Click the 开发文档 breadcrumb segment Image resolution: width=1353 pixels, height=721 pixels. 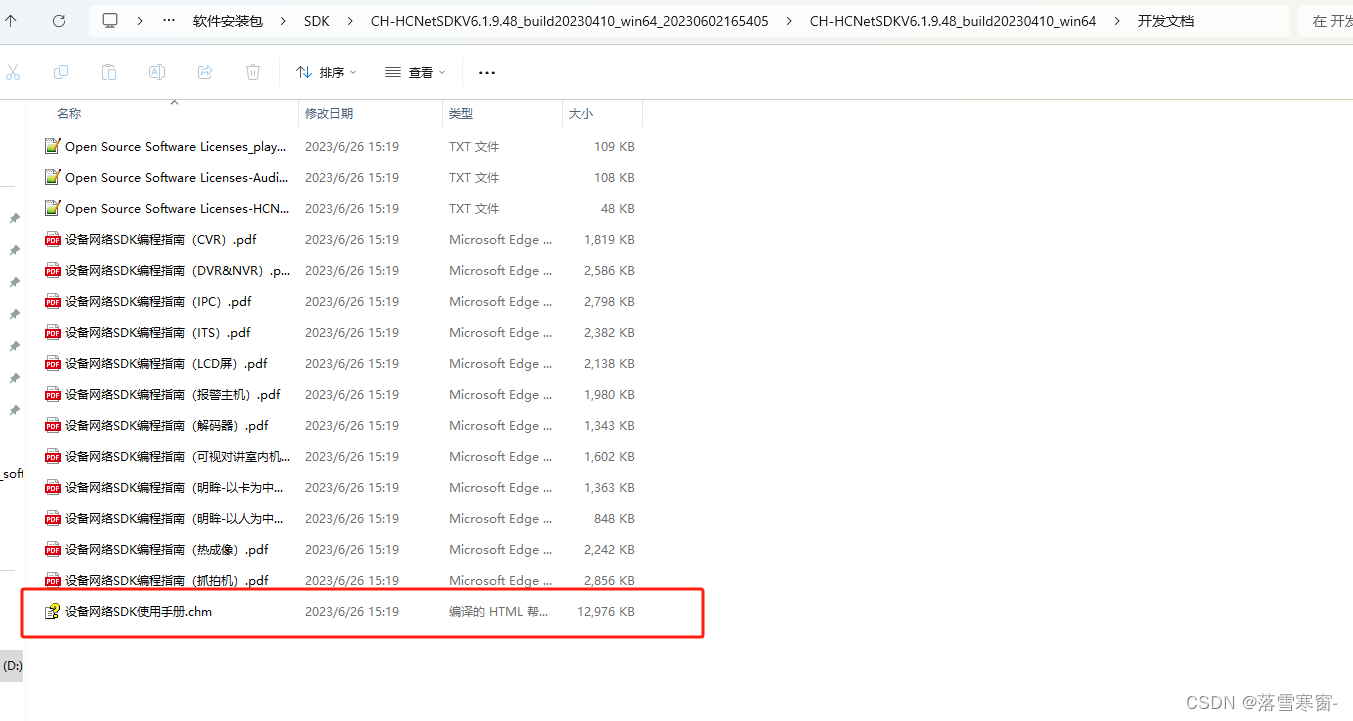1165,20
